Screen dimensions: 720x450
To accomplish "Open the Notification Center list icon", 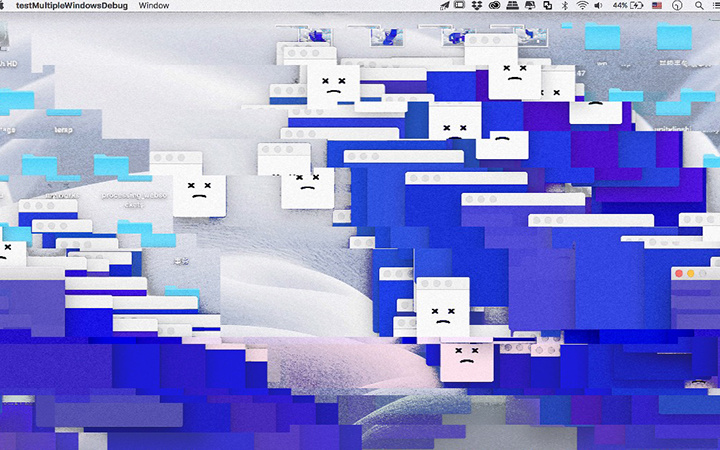I will [x=716, y=5].
